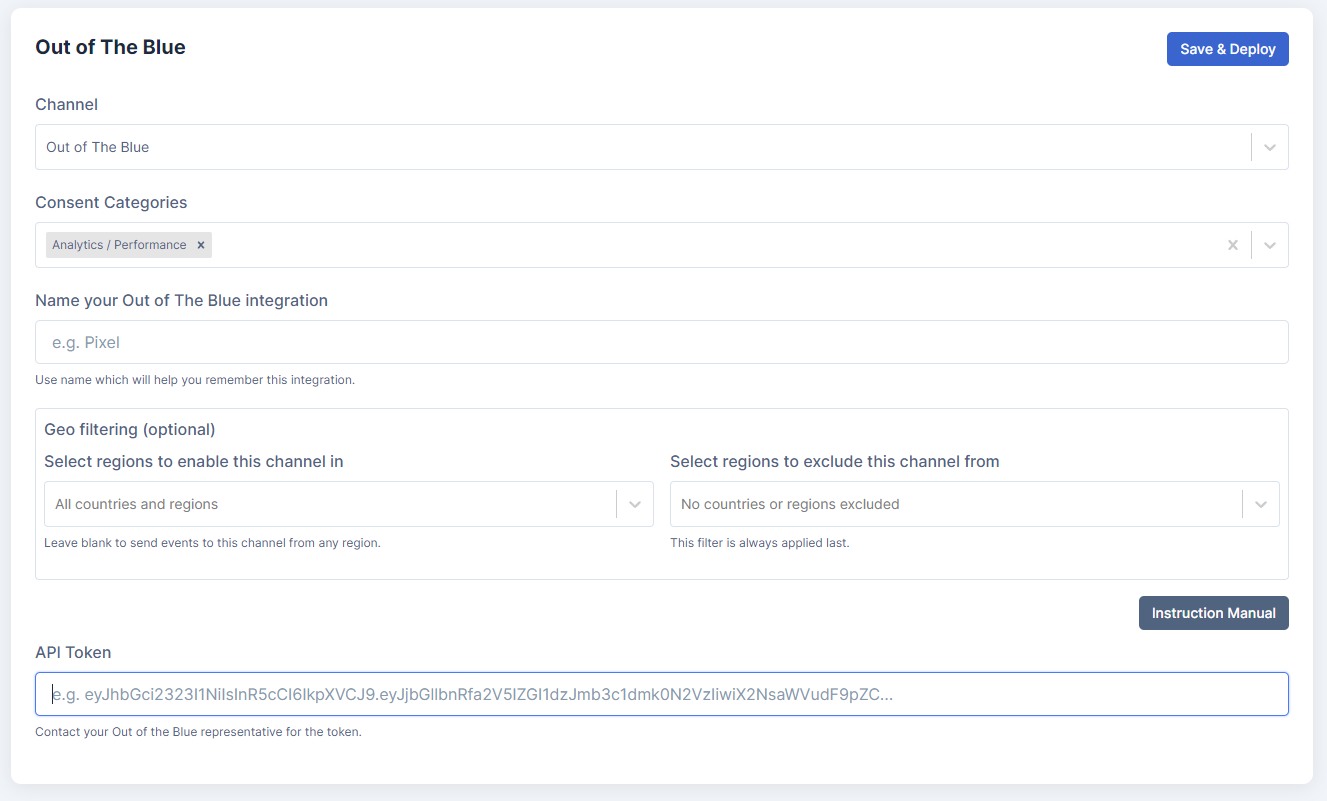The height and width of the screenshot is (801, 1327).
Task: Click the API Token field label
Action: click(73, 652)
